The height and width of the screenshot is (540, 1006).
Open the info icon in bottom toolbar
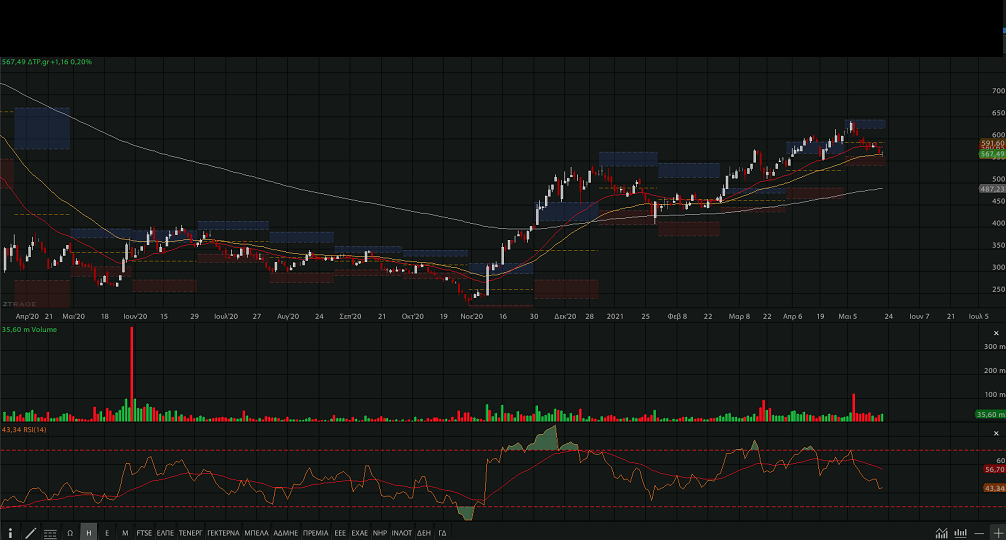(x=11, y=533)
